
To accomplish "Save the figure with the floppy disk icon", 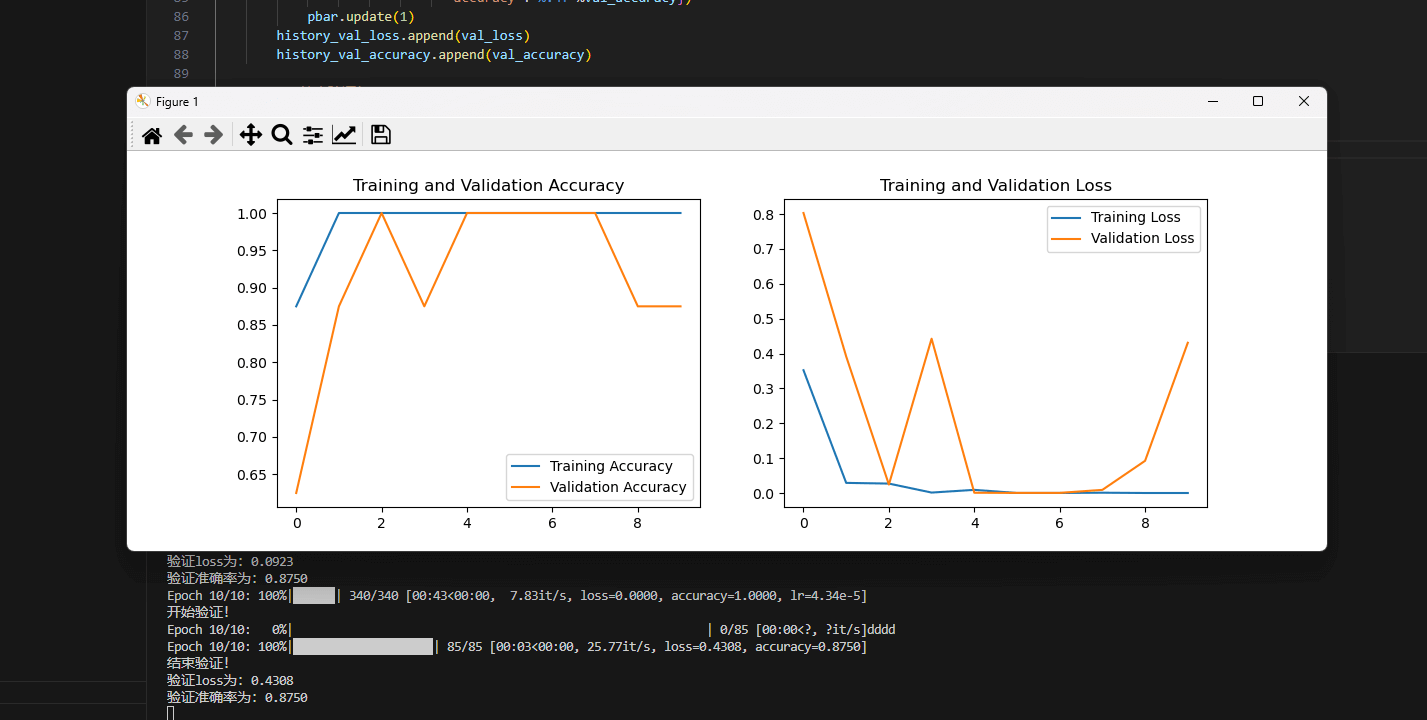I will [x=380, y=135].
